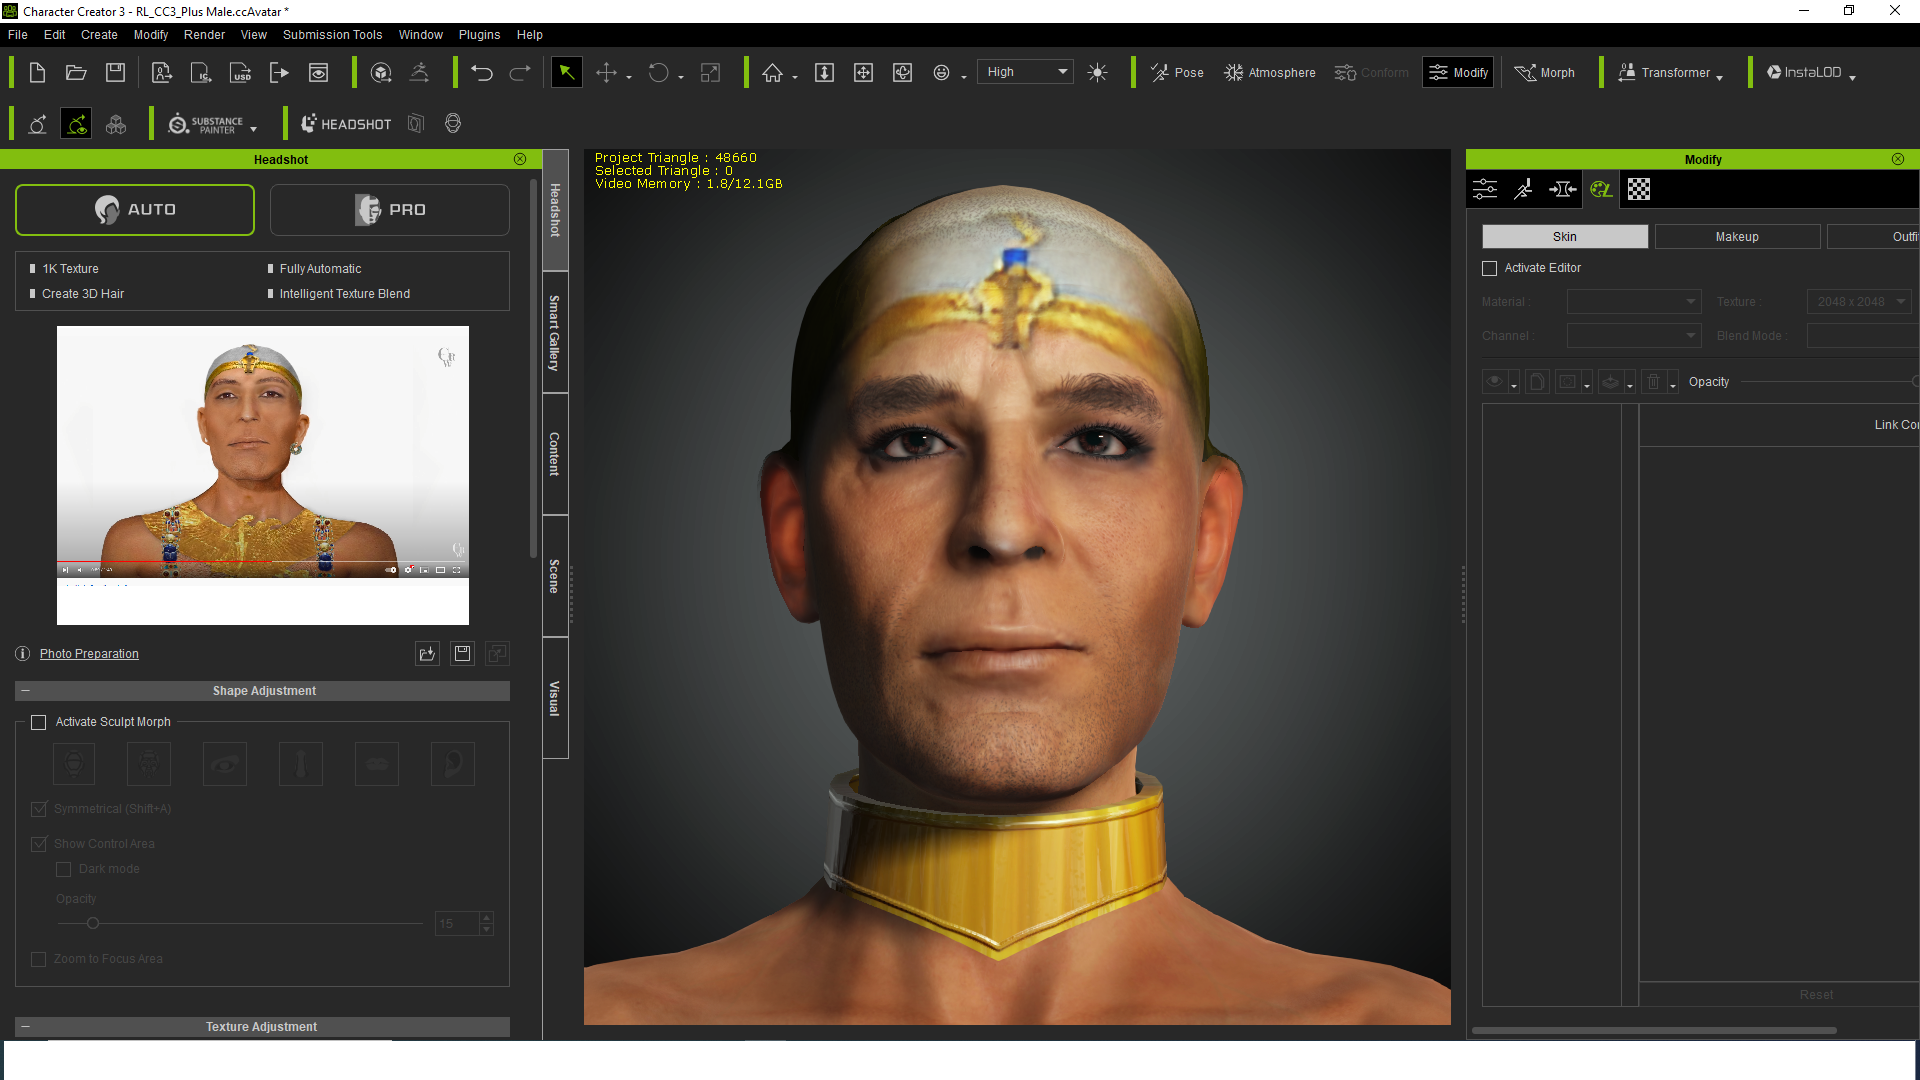Save project with the disk icon

tap(116, 72)
